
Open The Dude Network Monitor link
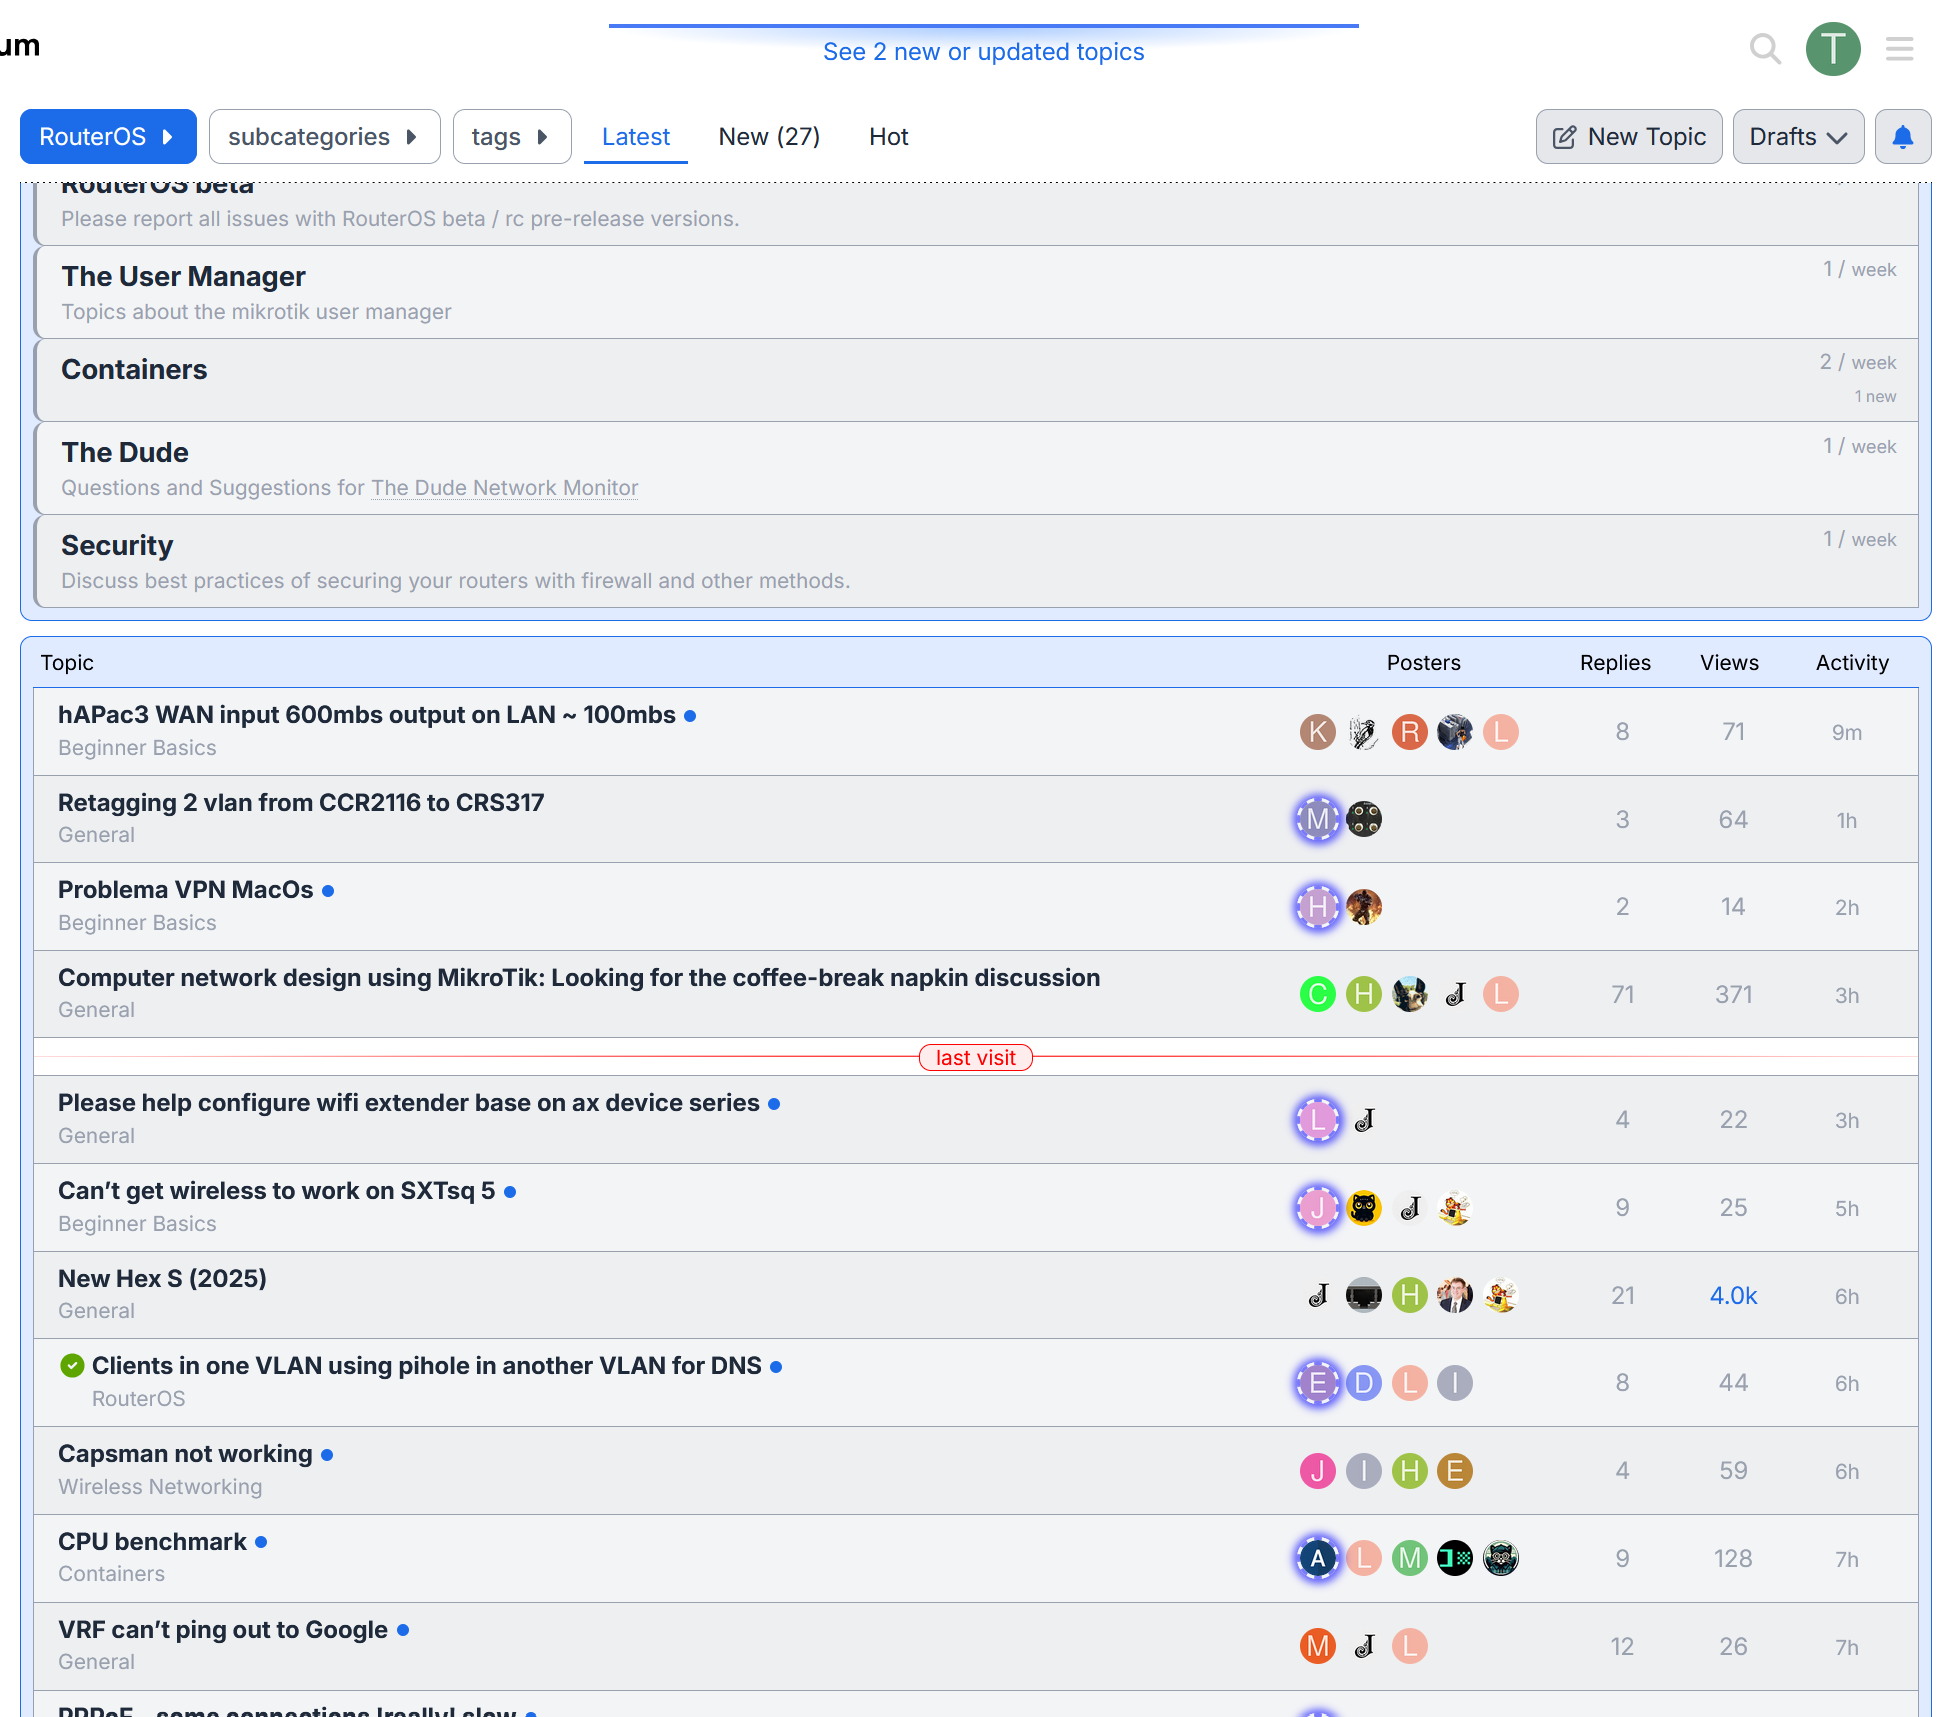click(x=504, y=488)
